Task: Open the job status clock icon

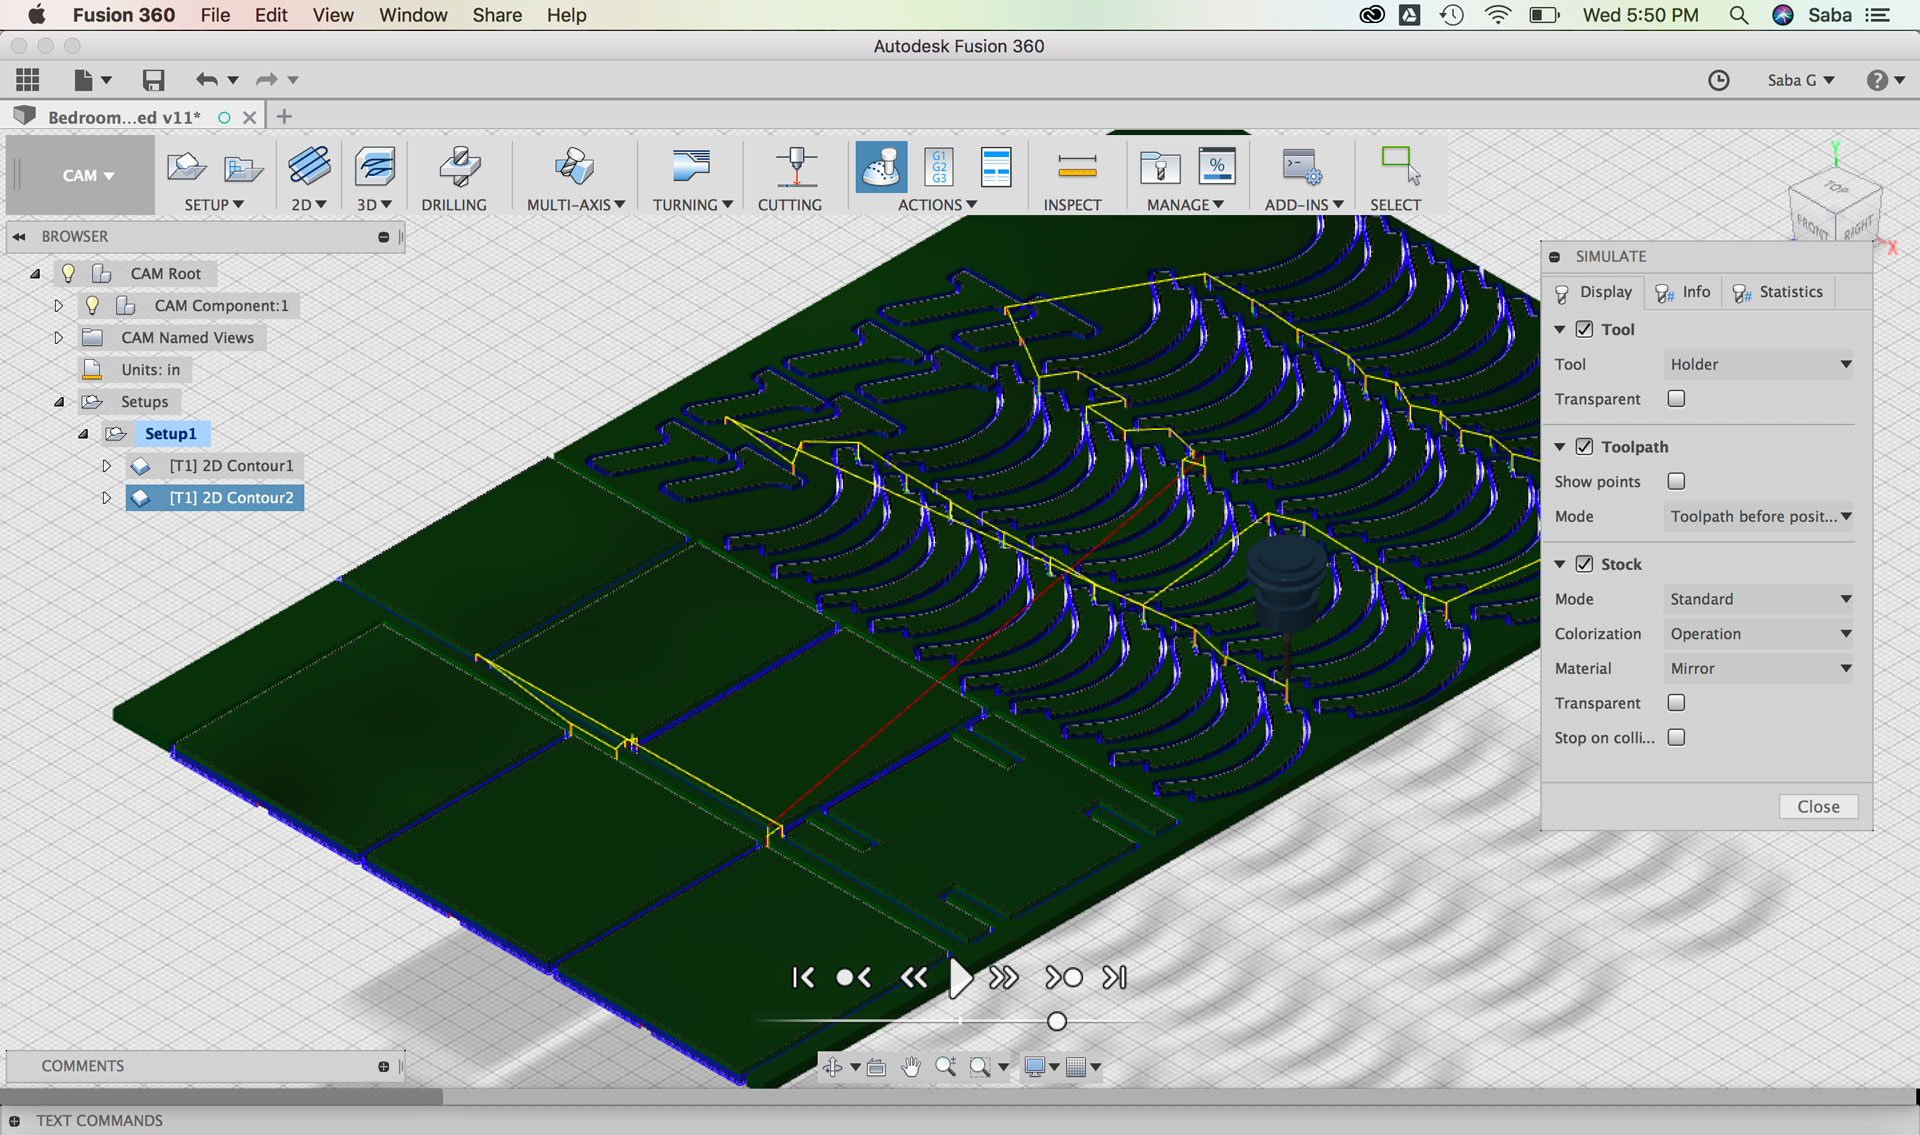Action: (x=1718, y=80)
